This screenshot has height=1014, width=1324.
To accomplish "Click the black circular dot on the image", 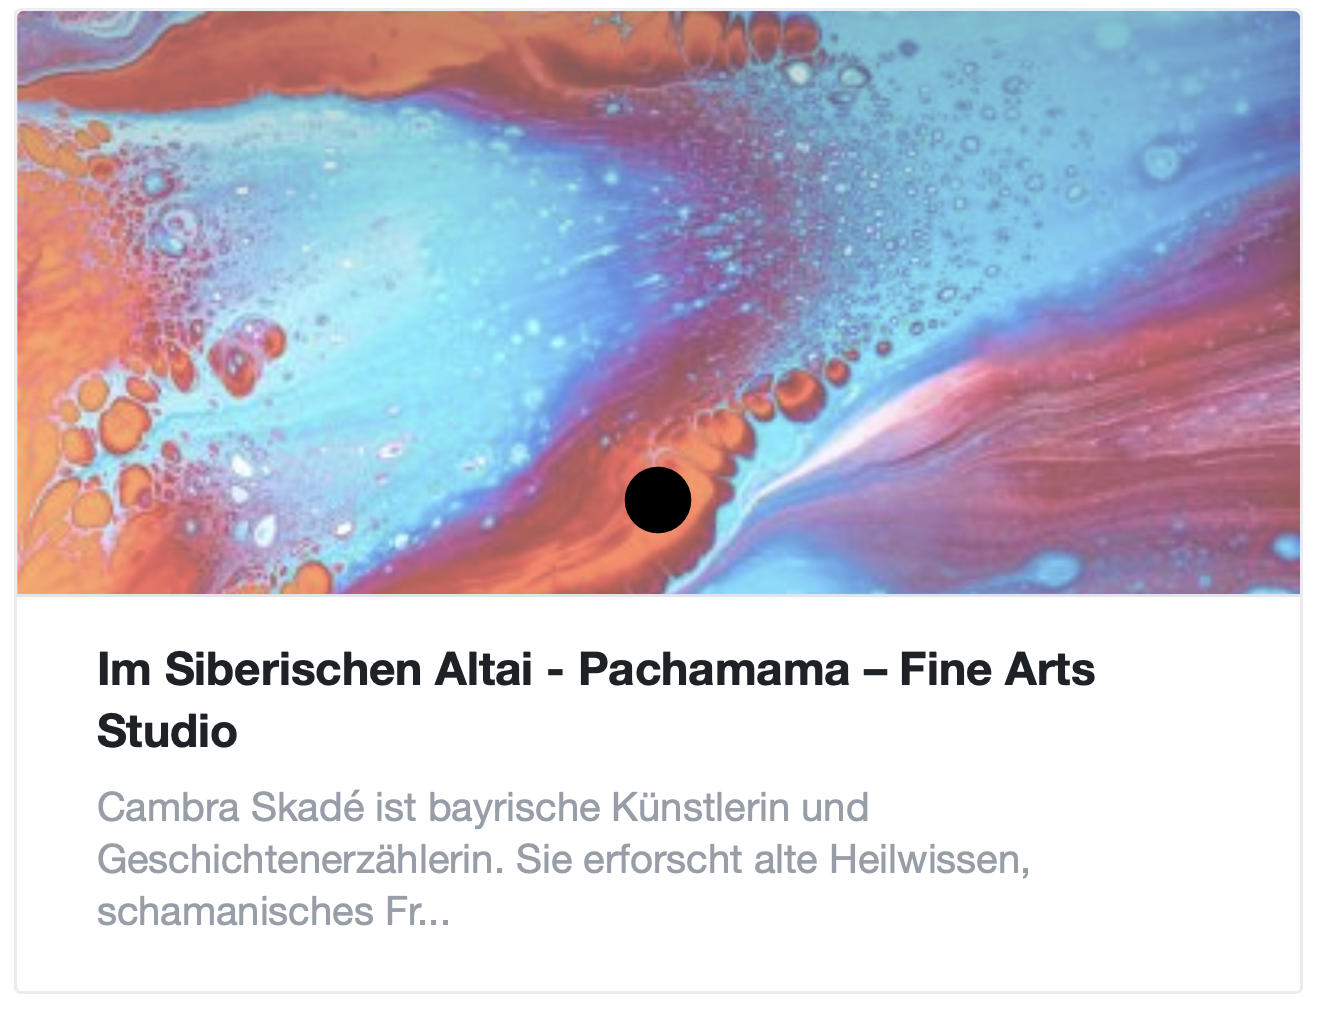I will point(658,500).
